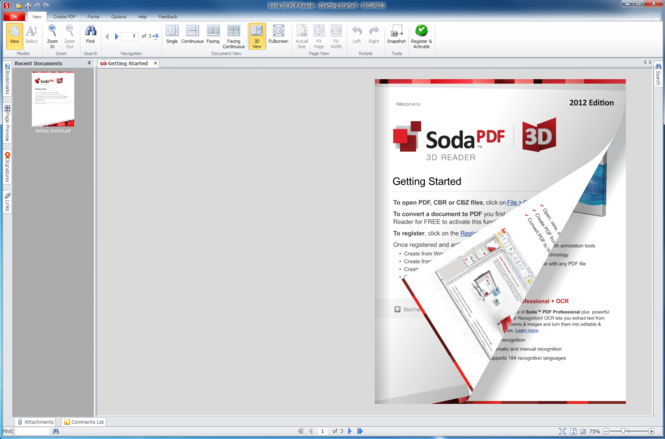This screenshot has height=439, width=665.
Task: Click the Redo quick-access arrow
Action: [46, 6]
